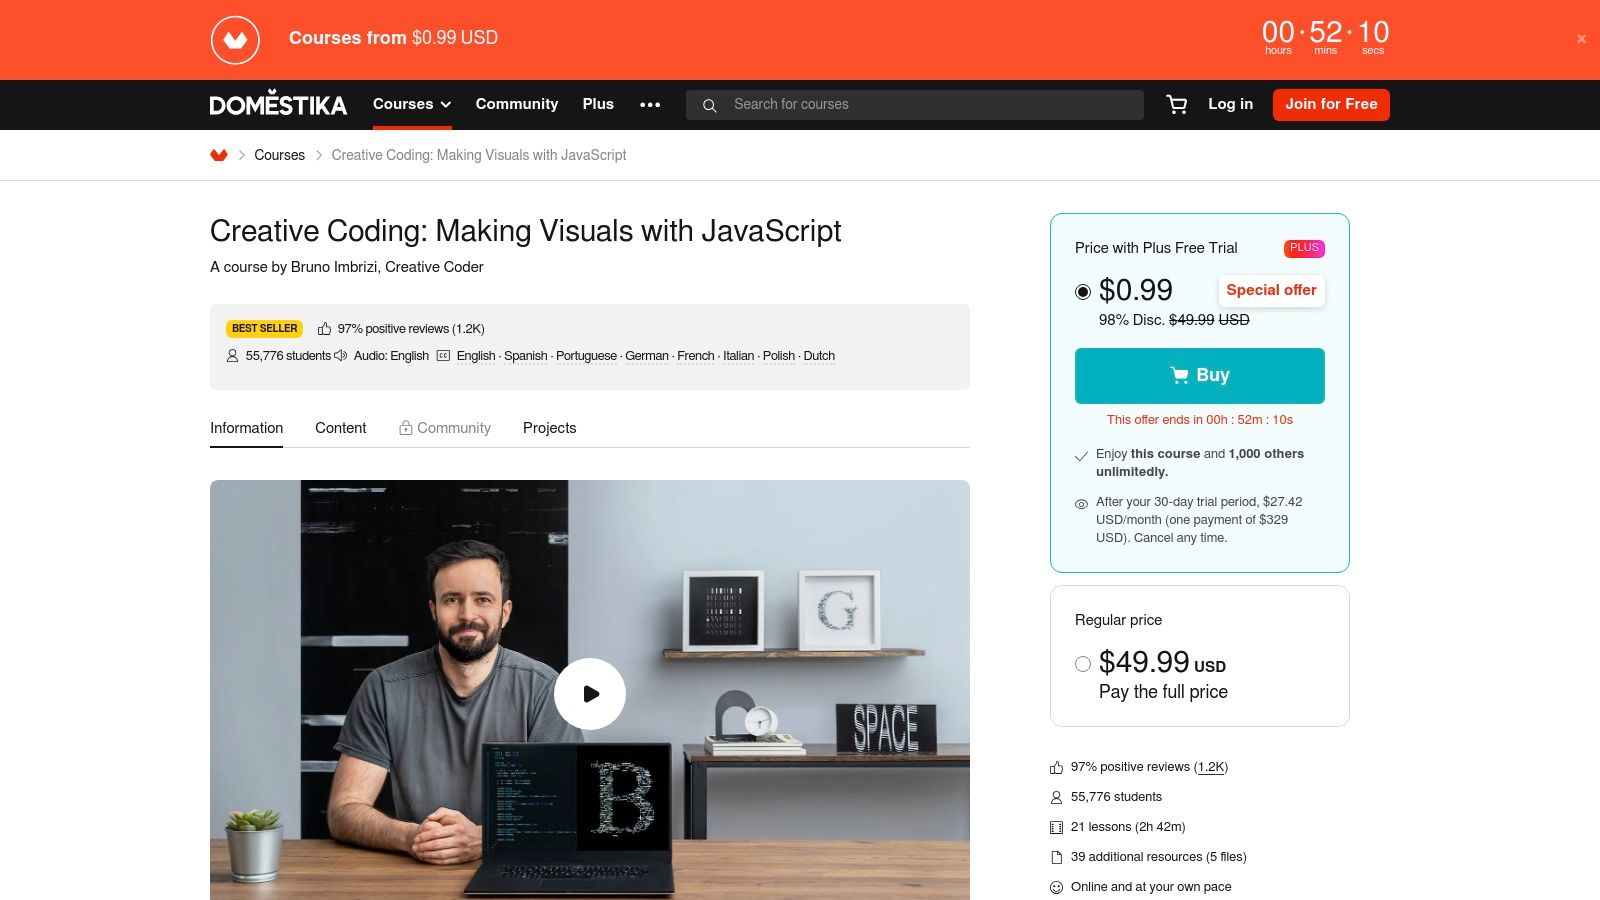Viewport: 1600px width, 900px height.
Task: Click Courses from $0.99 USD banner text
Action: [x=393, y=38]
